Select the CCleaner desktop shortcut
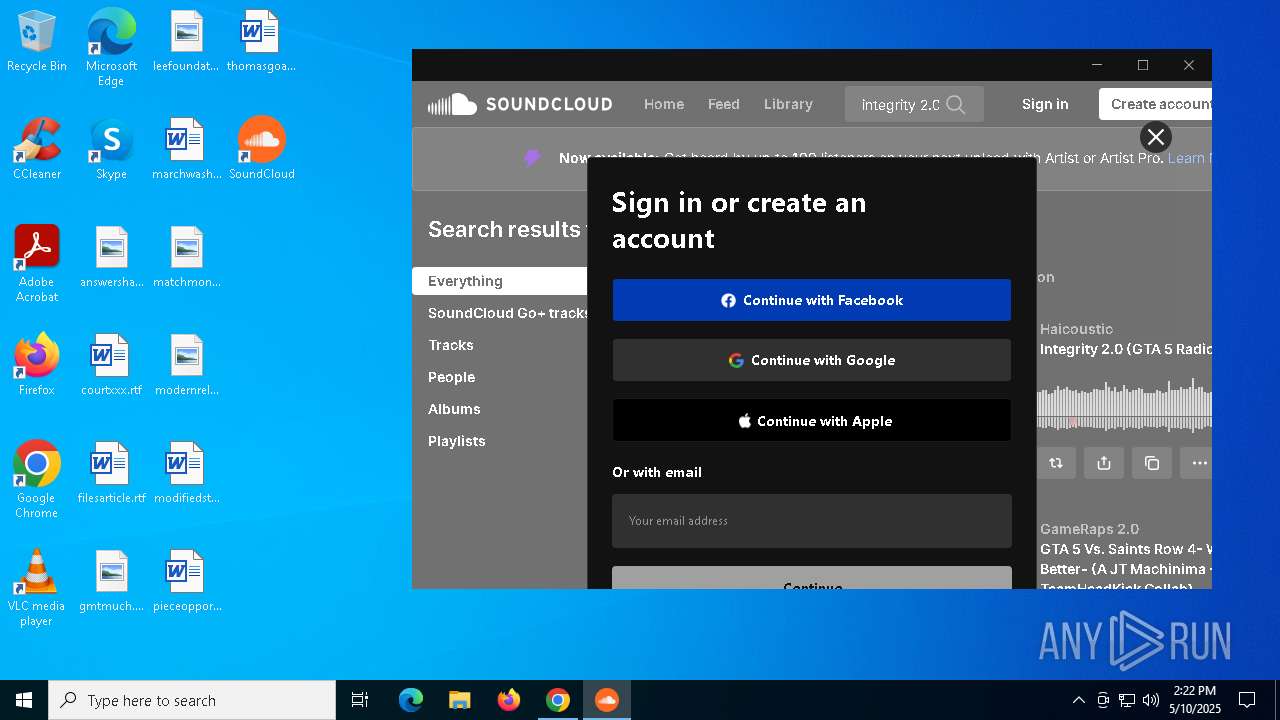Screen dimensions: 1280x720 pyautogui.click(x=37, y=149)
